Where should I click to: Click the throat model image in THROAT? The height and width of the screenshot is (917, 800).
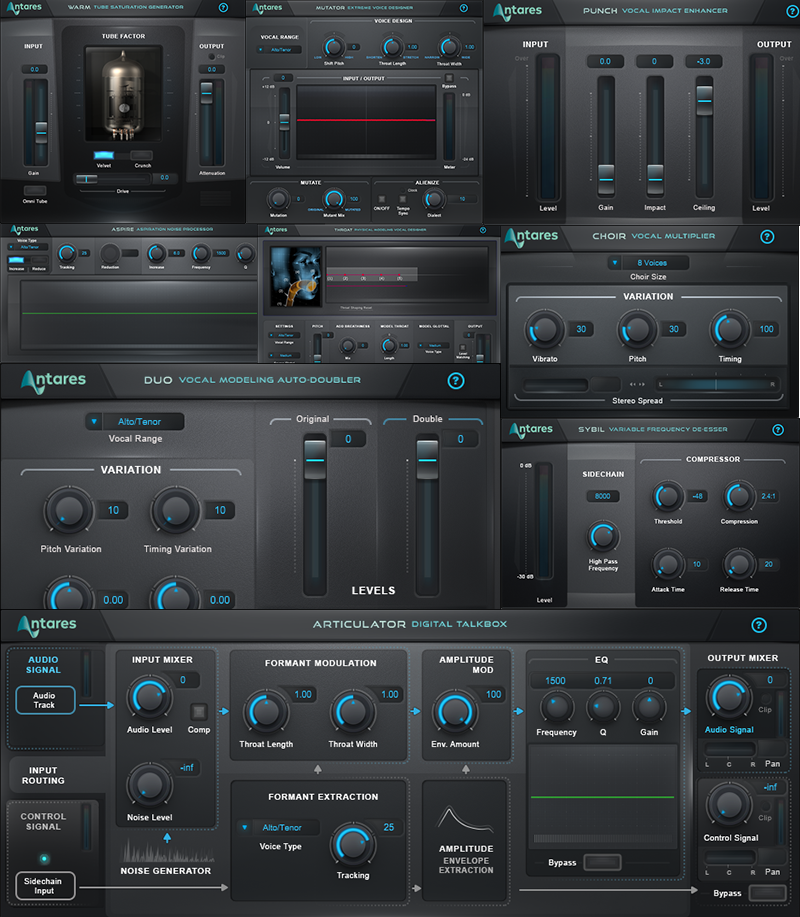point(296,277)
